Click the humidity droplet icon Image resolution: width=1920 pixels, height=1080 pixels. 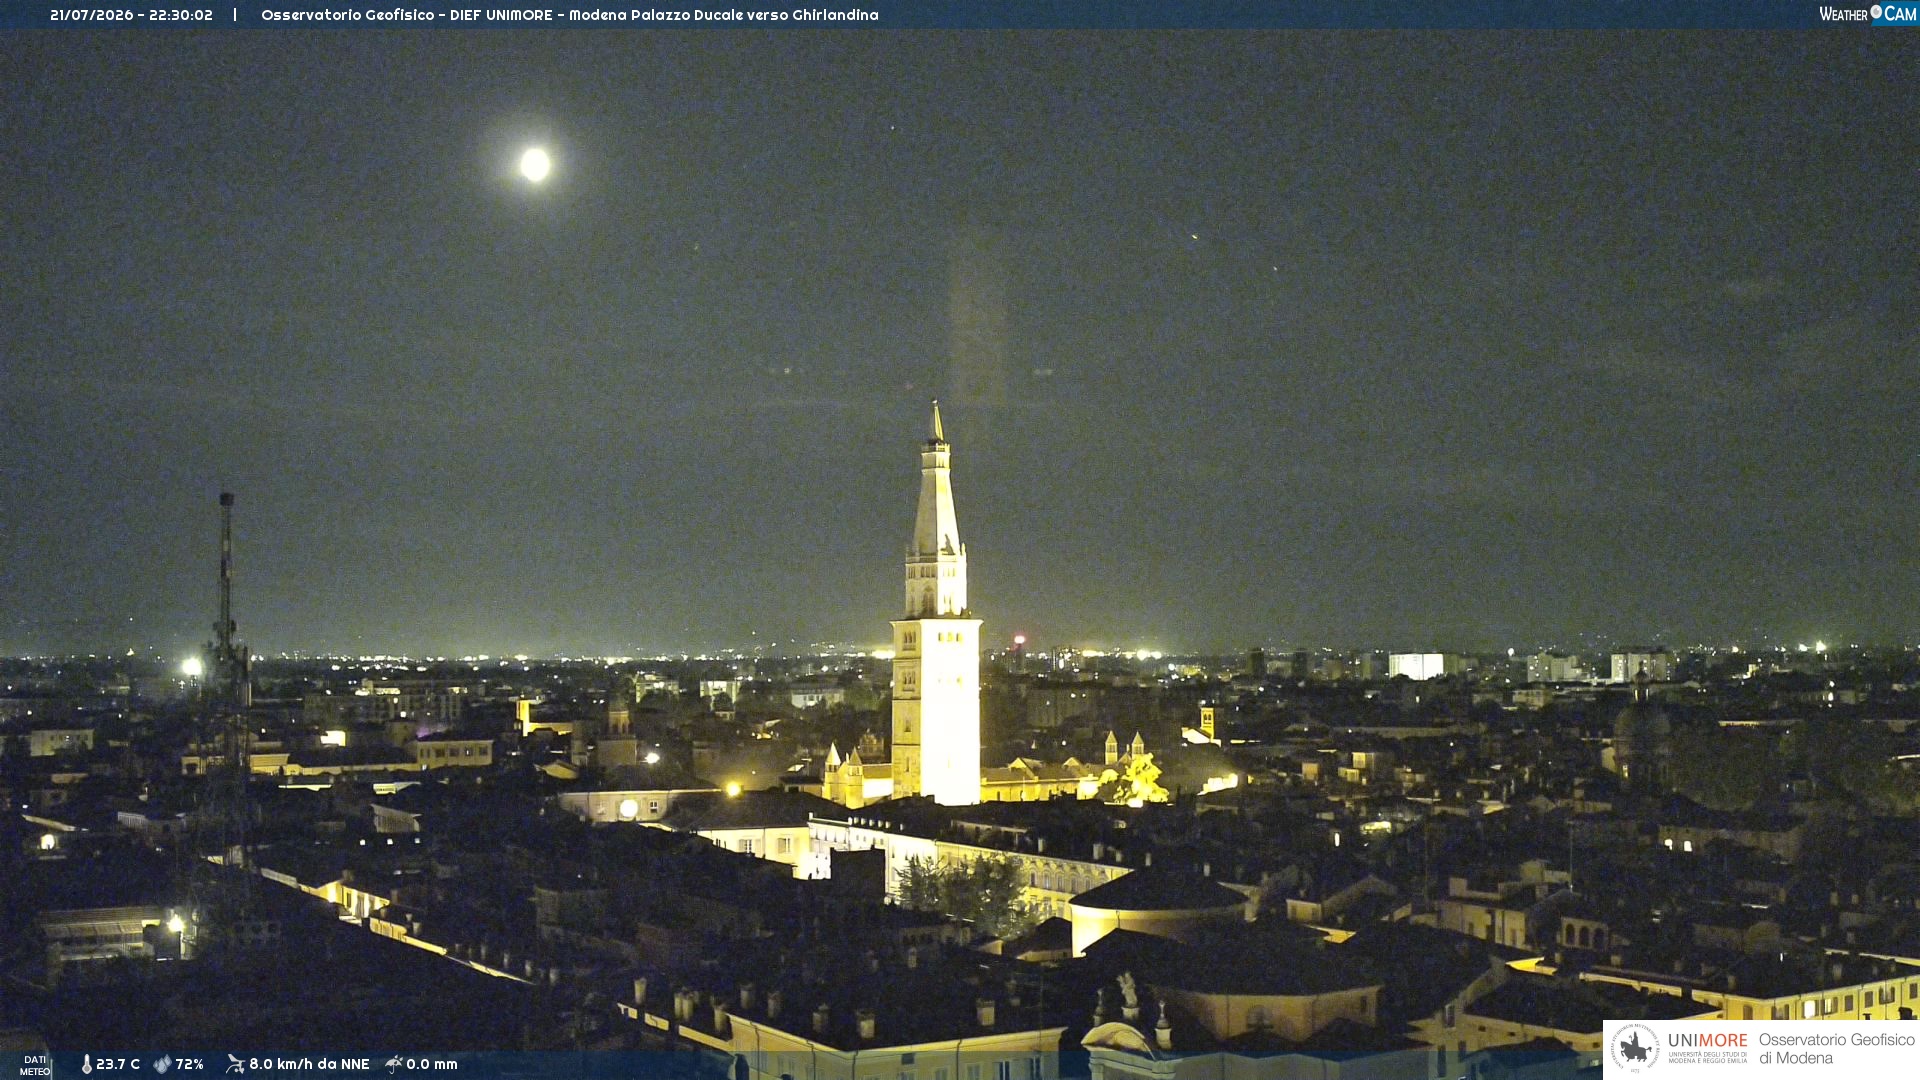pyautogui.click(x=162, y=1064)
